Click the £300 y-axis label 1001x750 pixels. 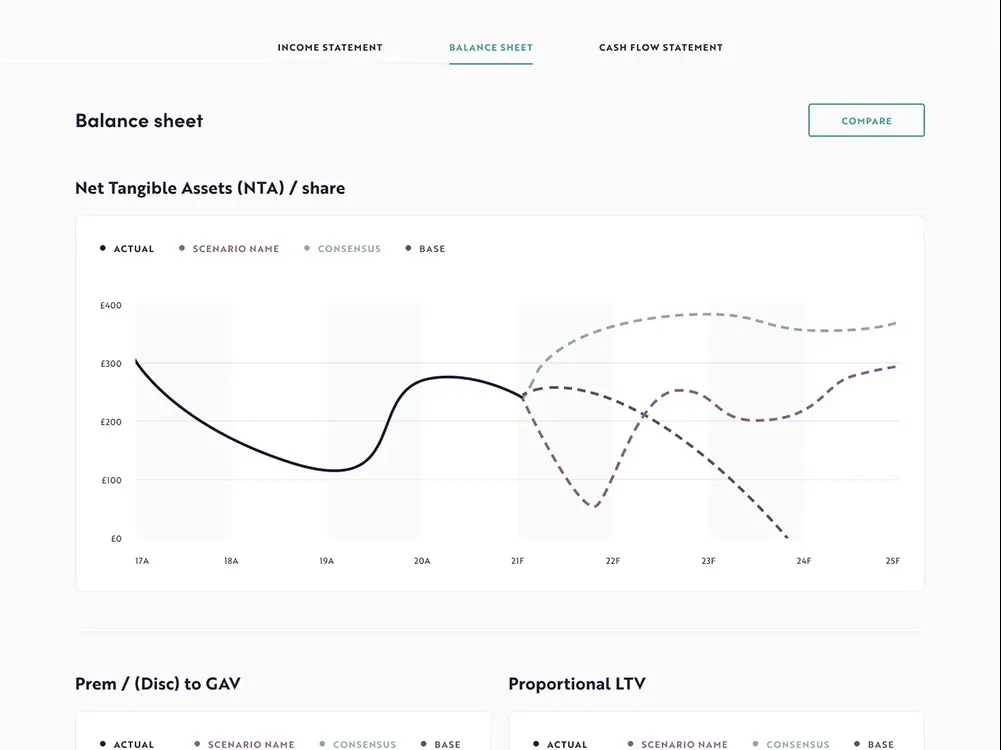point(111,364)
